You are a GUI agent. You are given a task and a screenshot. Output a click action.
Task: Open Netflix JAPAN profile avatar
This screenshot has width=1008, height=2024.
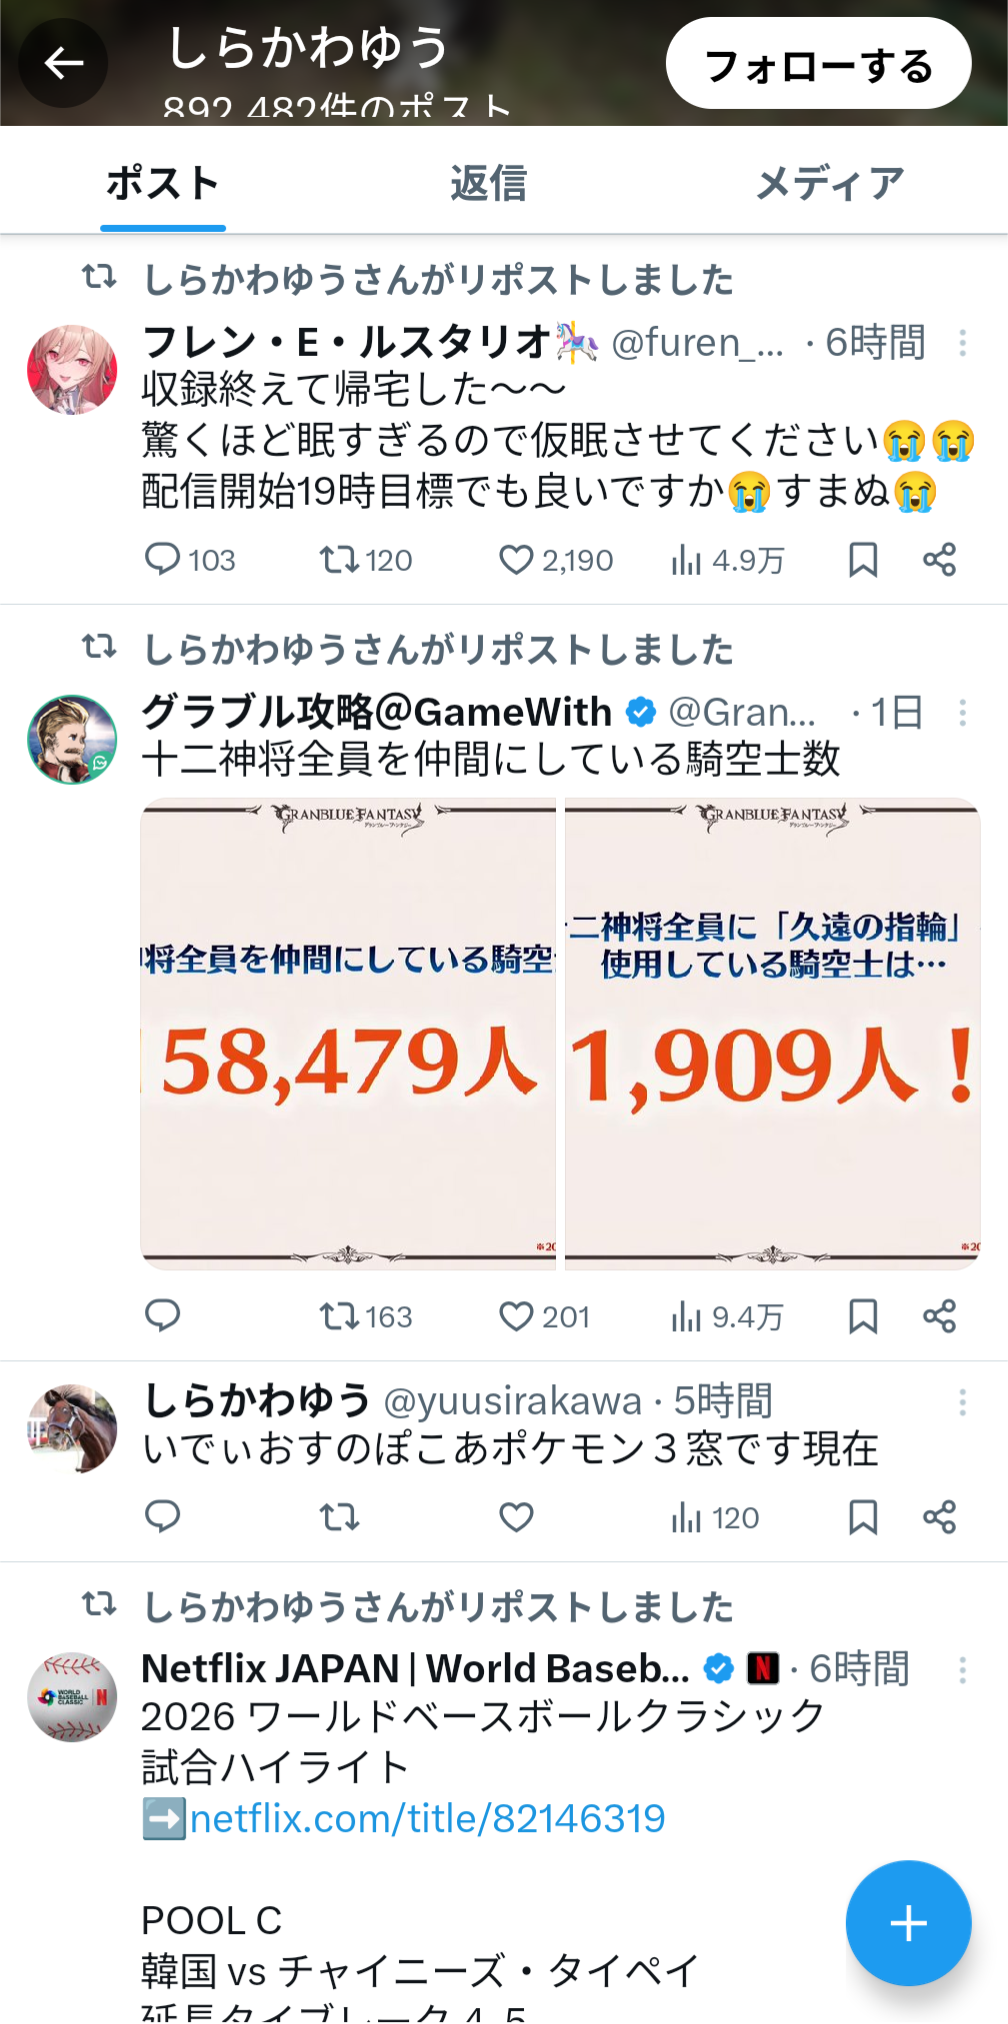(72, 1697)
